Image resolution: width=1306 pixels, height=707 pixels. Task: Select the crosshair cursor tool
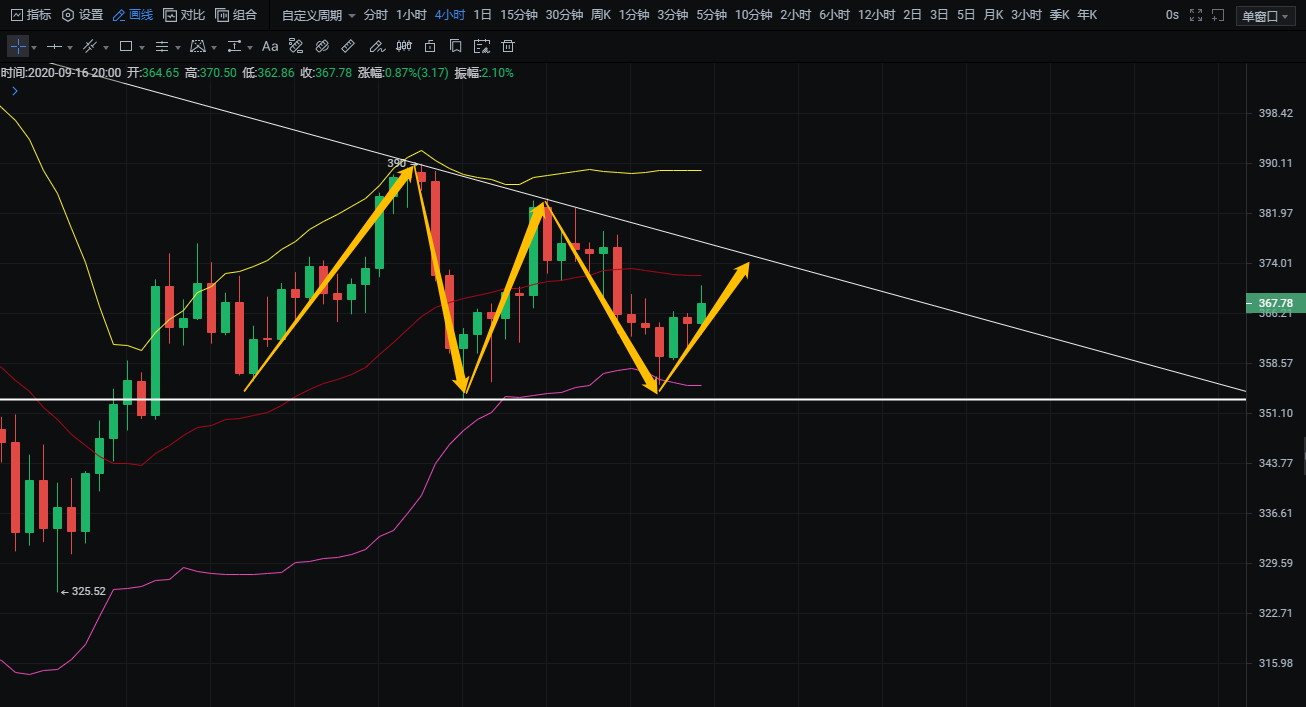click(x=18, y=46)
